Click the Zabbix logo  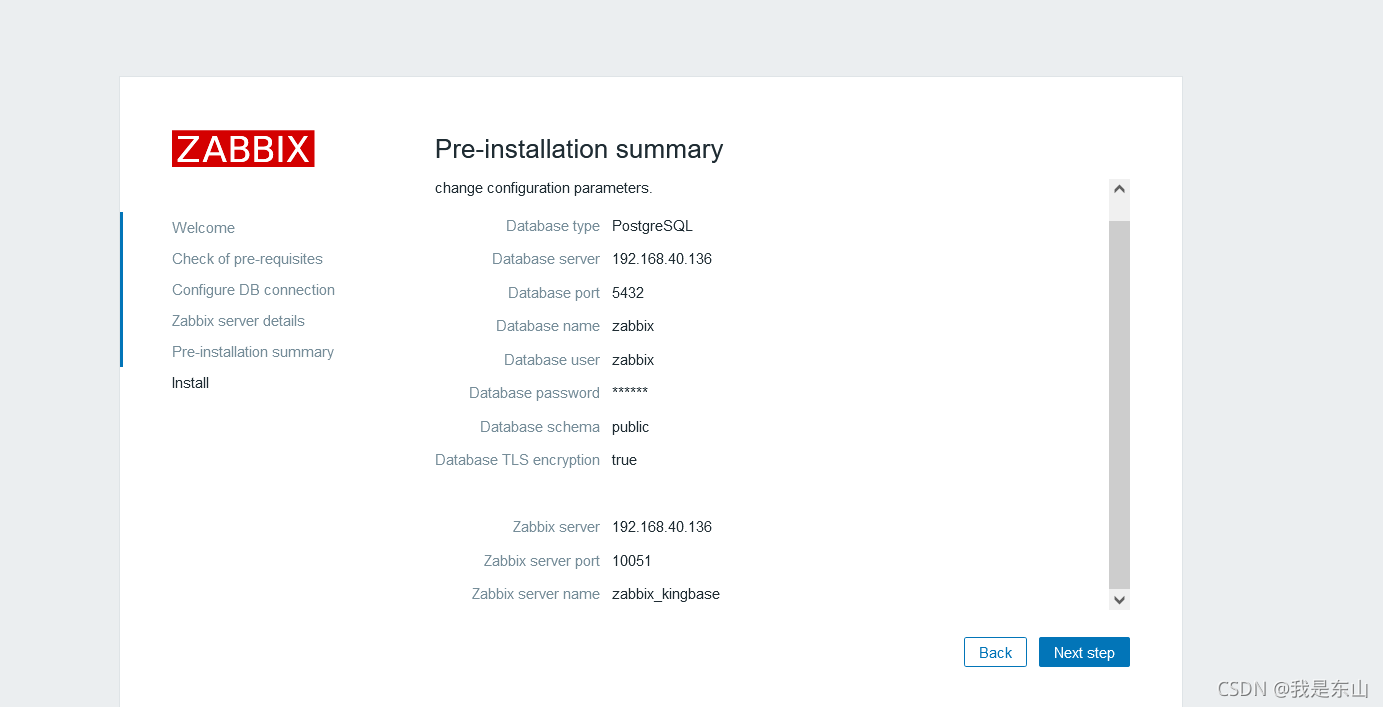pyautogui.click(x=243, y=148)
